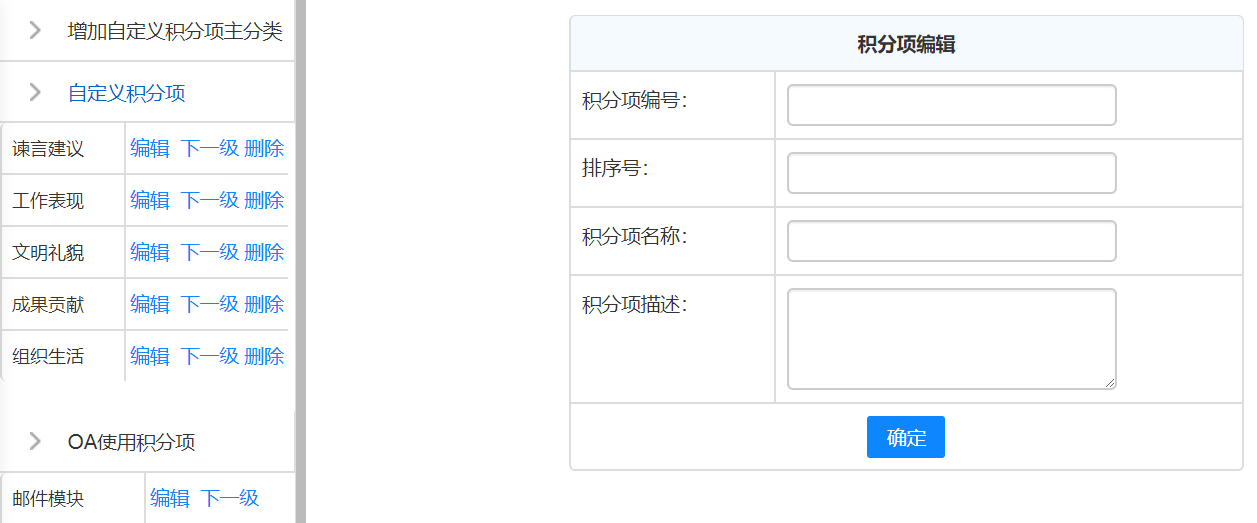Image resolution: width=1257 pixels, height=523 pixels.
Task: Expand the 增加自定义积分项主分类 chevron
Action: point(36,31)
